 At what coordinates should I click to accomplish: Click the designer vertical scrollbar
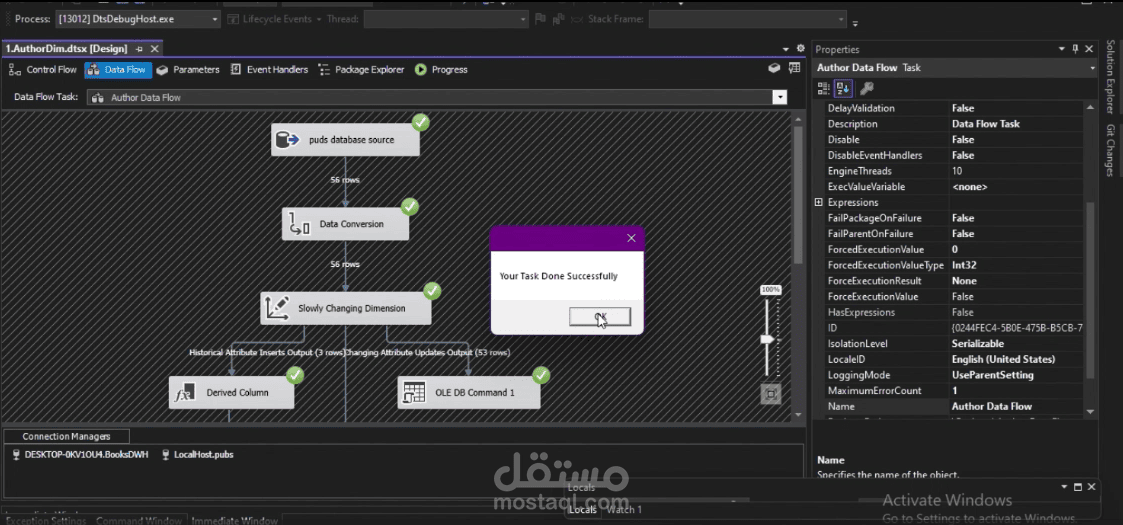coord(799,193)
